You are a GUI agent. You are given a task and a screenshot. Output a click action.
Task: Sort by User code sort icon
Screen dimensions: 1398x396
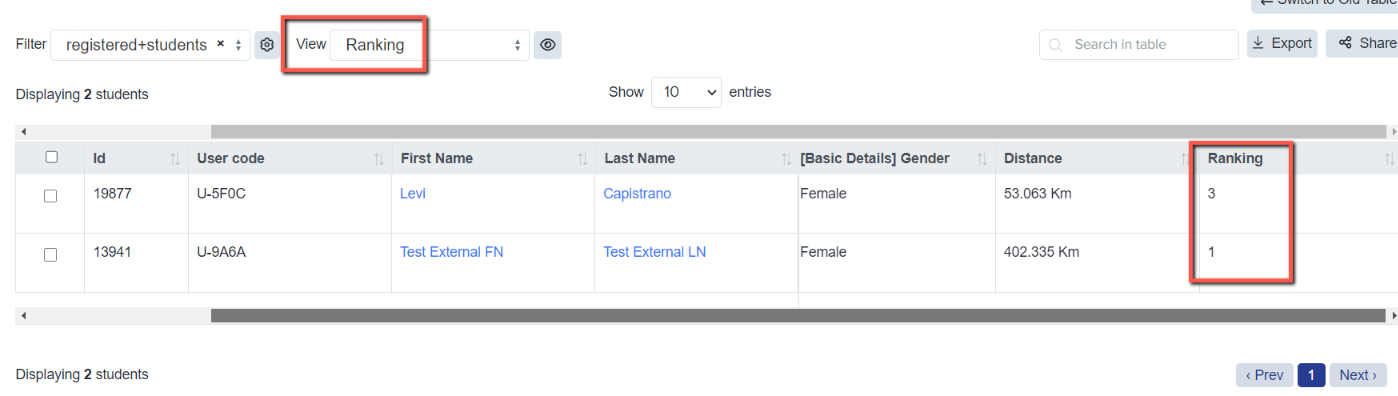(x=379, y=159)
